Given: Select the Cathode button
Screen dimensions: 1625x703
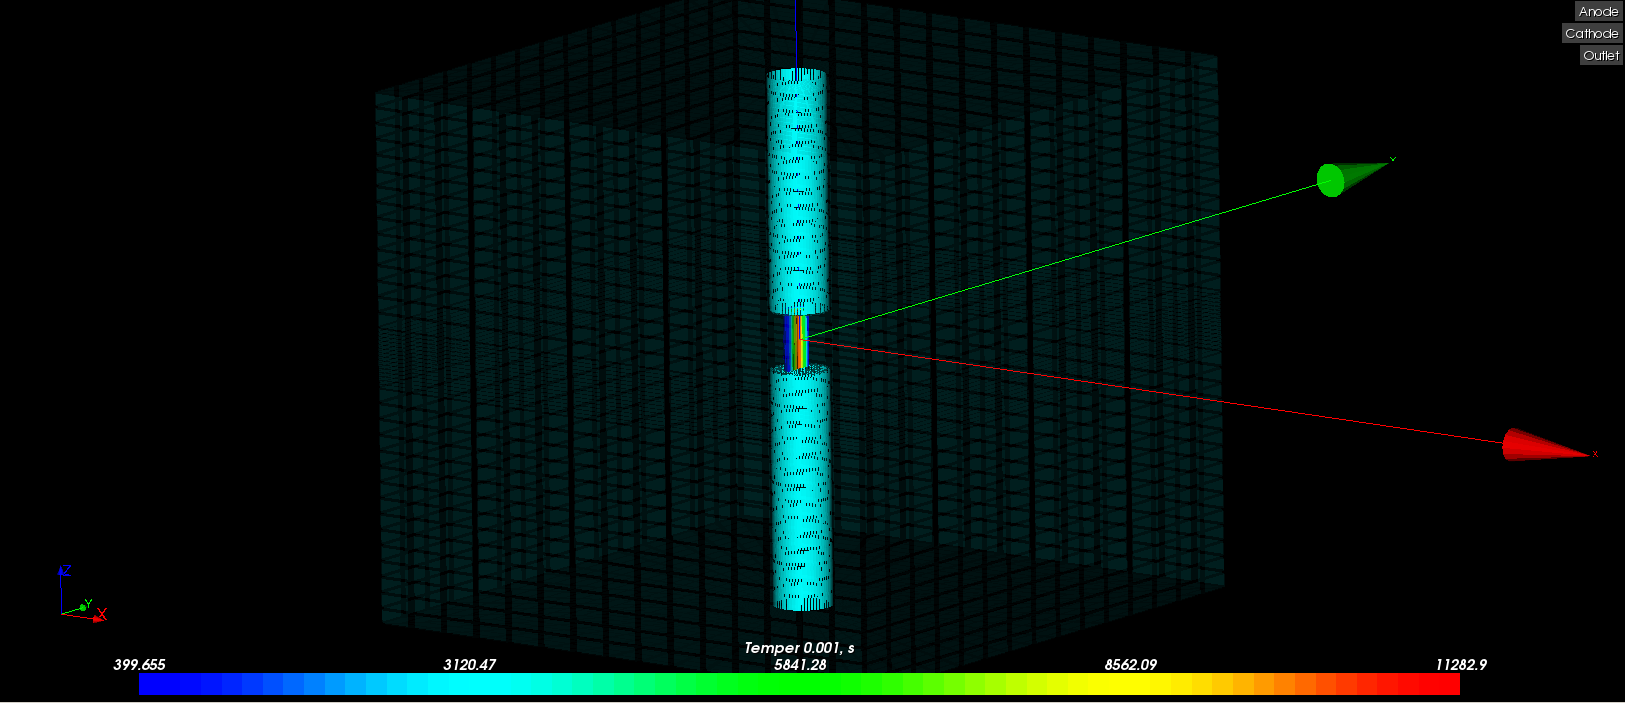Looking at the screenshot, I should 1591,33.
